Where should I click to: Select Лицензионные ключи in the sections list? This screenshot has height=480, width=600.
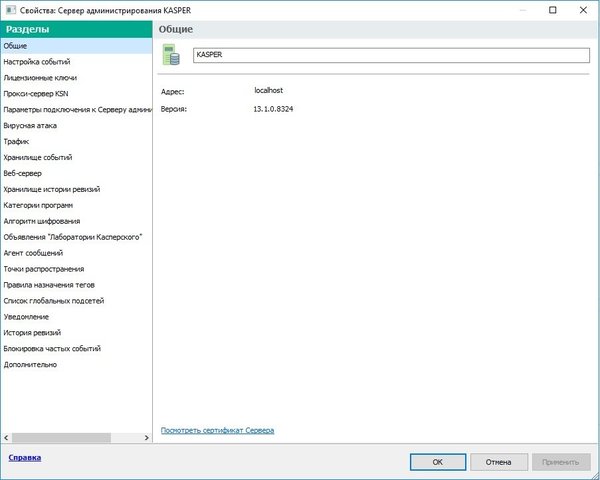pos(40,77)
